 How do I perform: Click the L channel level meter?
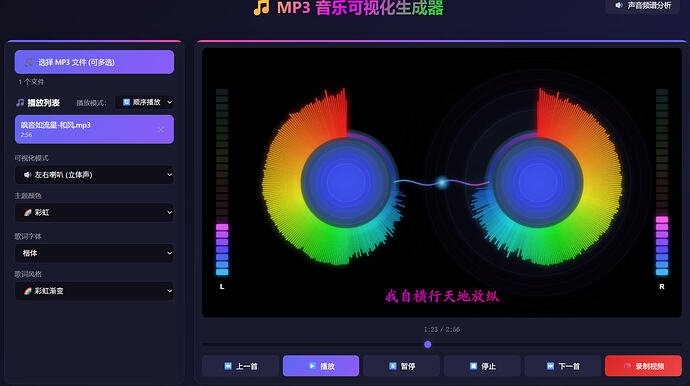click(222, 182)
